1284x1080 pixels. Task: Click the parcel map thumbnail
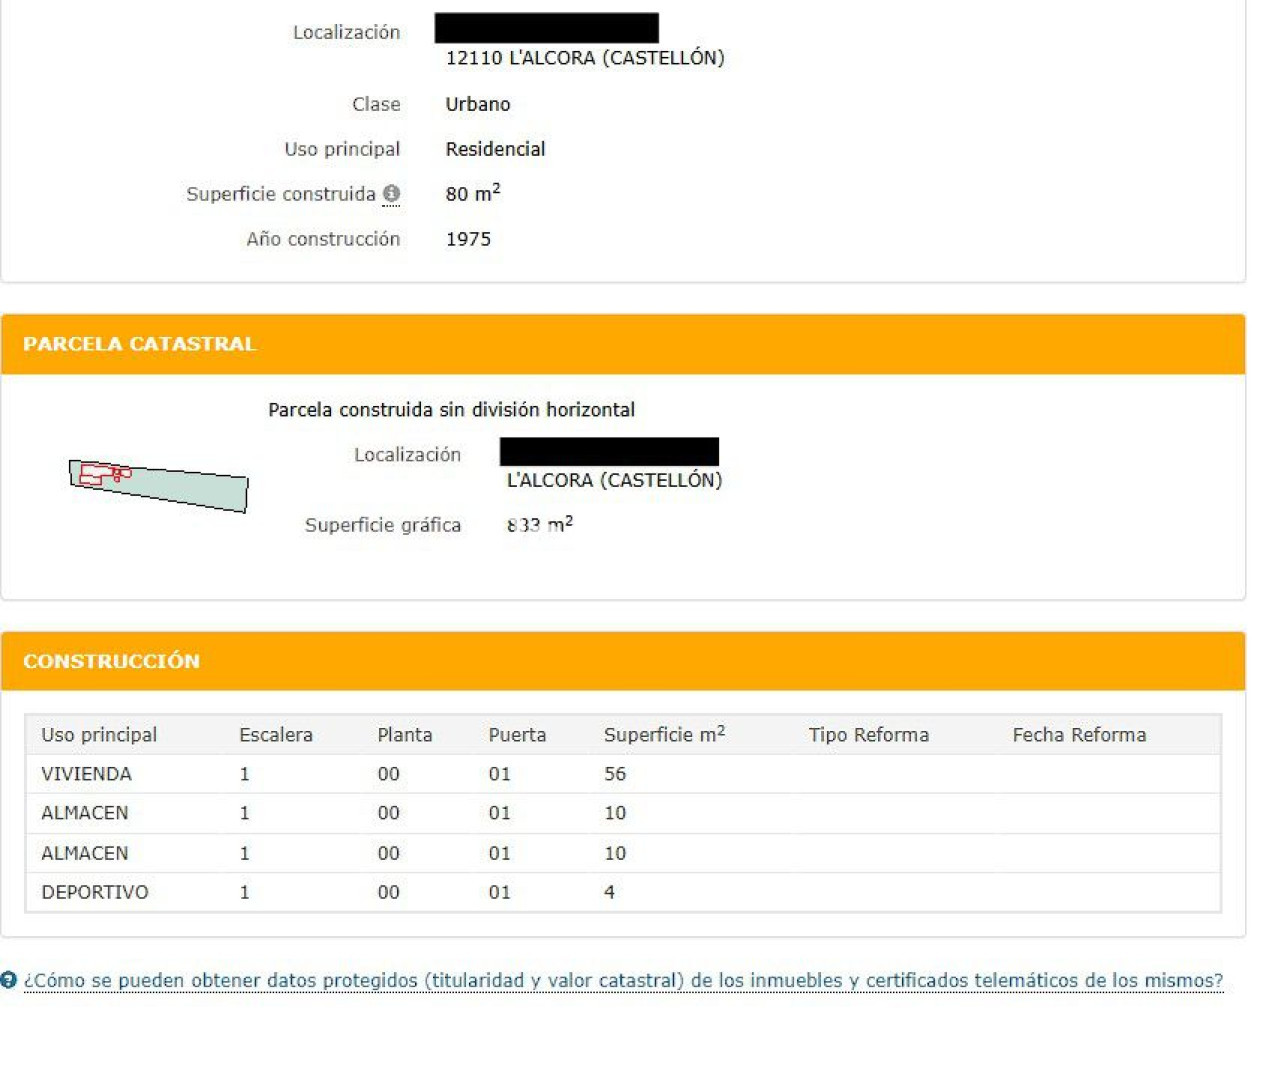tap(158, 485)
